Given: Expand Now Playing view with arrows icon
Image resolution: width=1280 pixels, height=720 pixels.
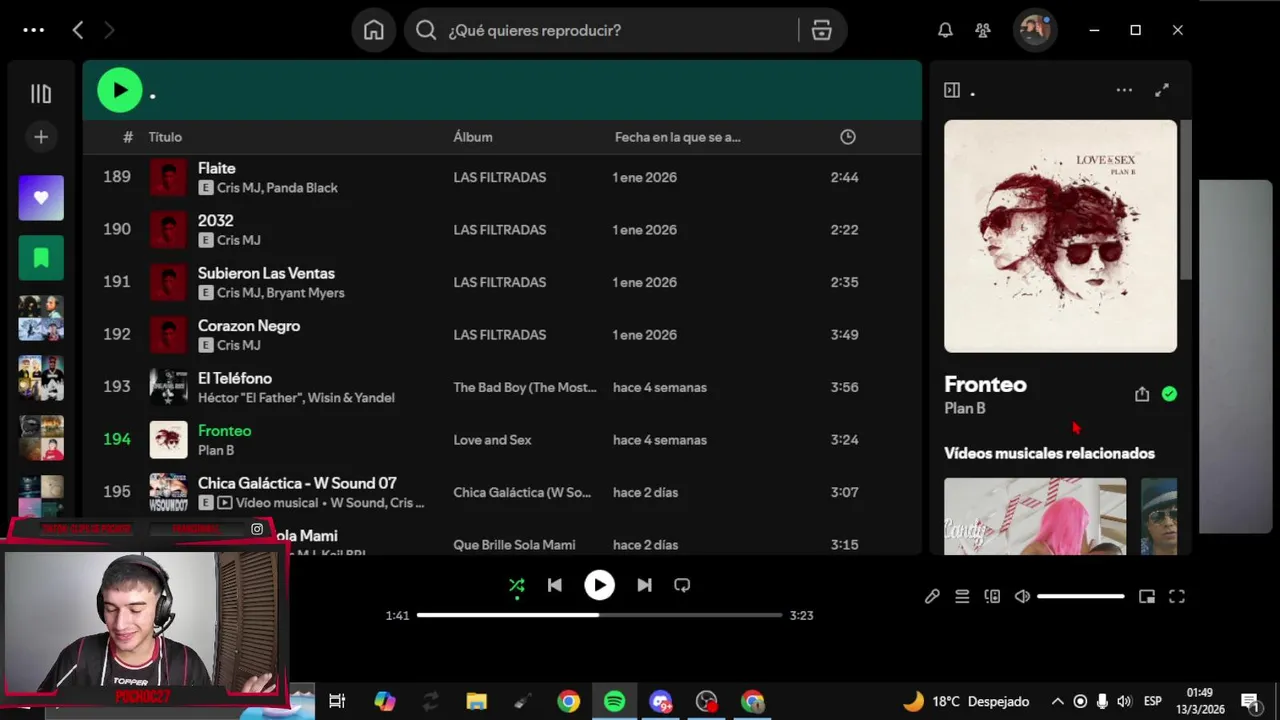Looking at the screenshot, I should (x=1162, y=90).
